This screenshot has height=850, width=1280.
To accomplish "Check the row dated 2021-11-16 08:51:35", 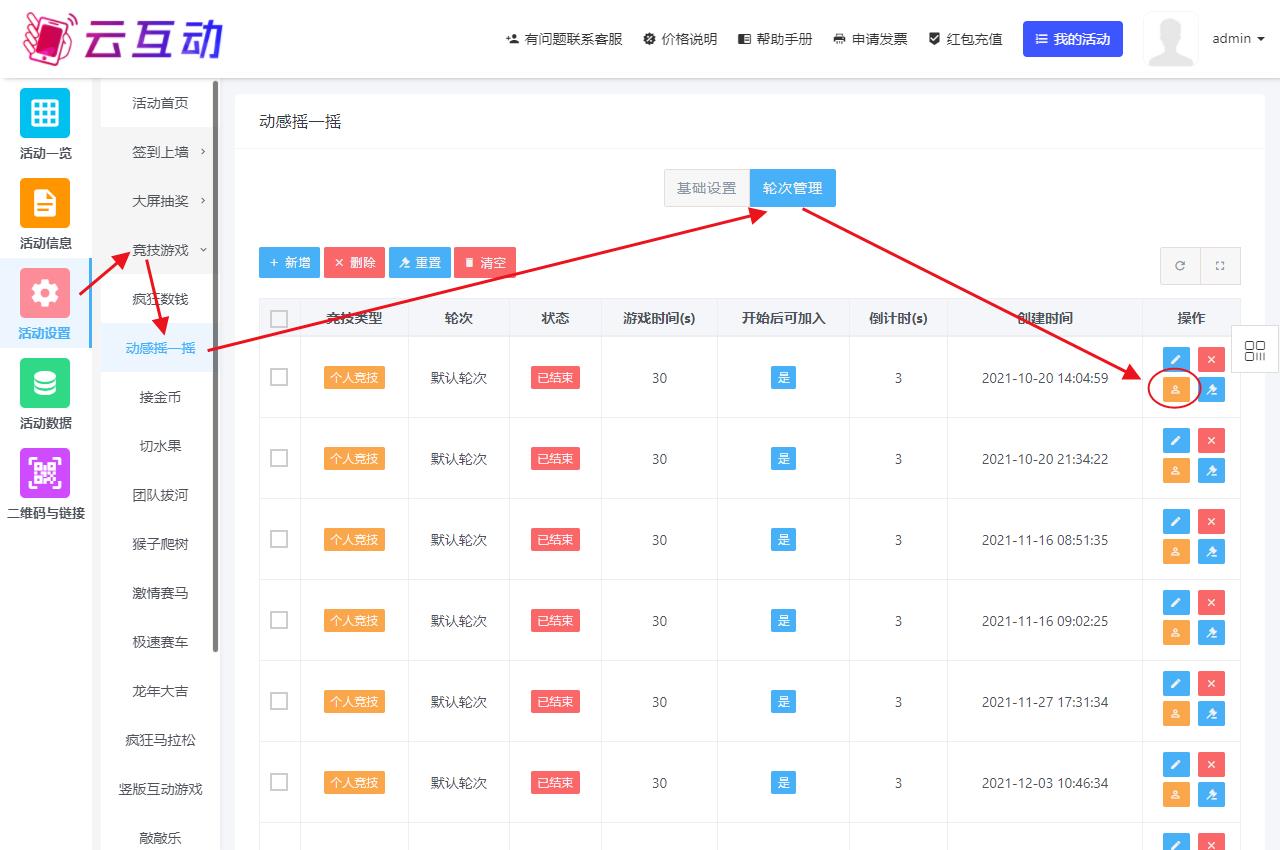I will pyautogui.click(x=279, y=539).
